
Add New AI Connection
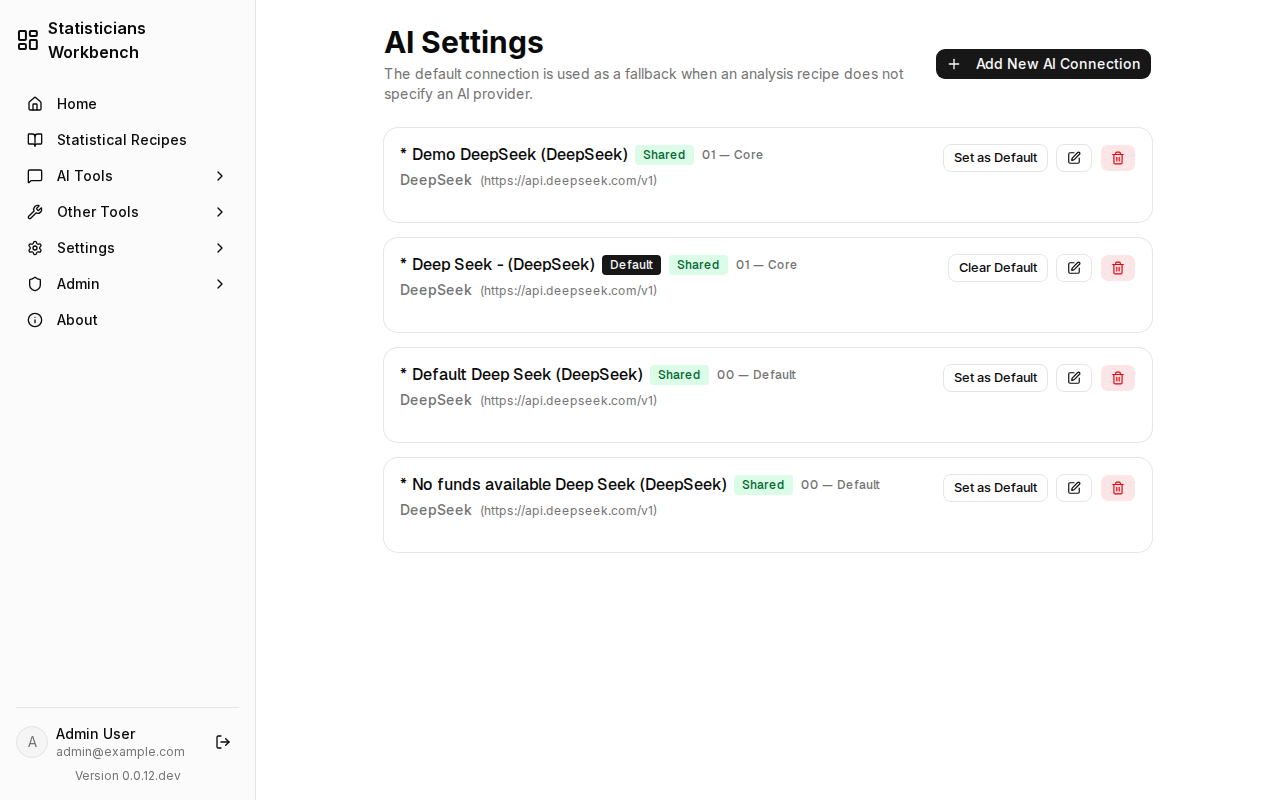pyautogui.click(x=1043, y=64)
